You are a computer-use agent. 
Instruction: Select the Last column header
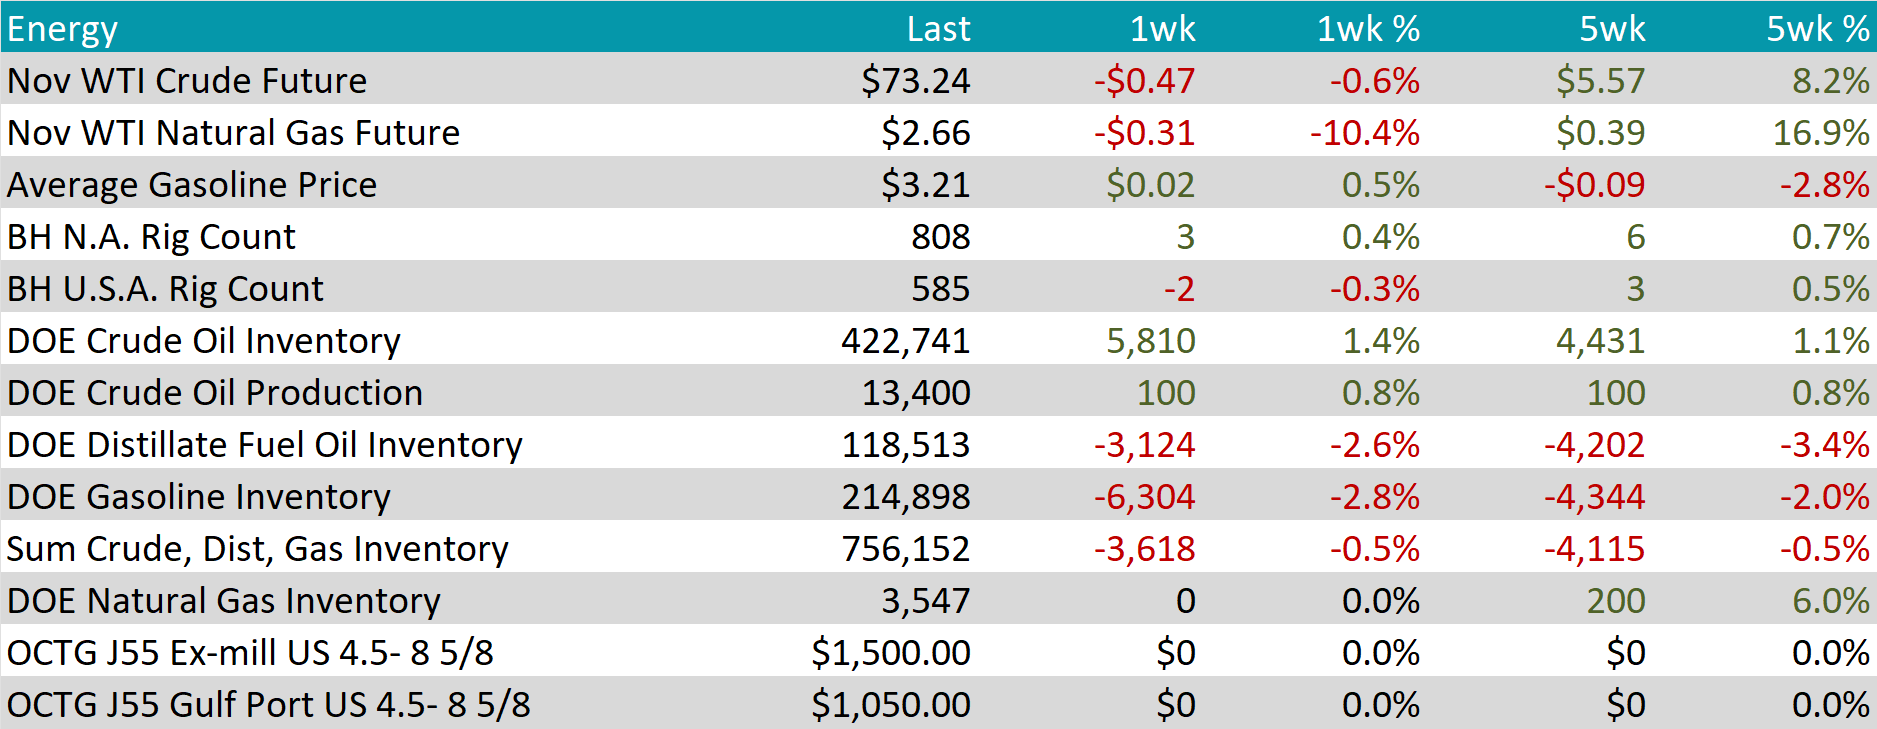point(937,29)
